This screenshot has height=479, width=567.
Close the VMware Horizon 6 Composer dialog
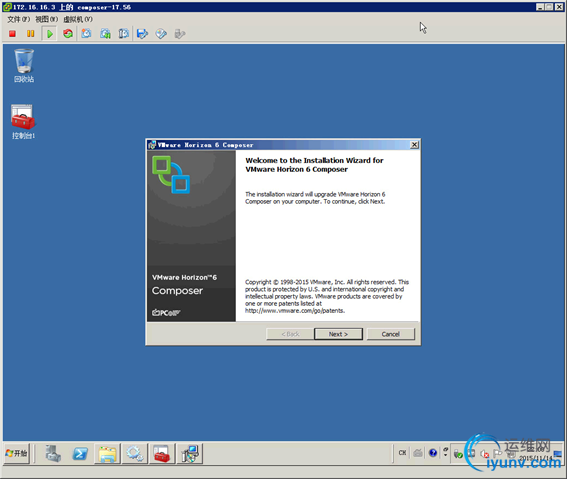[x=414, y=145]
